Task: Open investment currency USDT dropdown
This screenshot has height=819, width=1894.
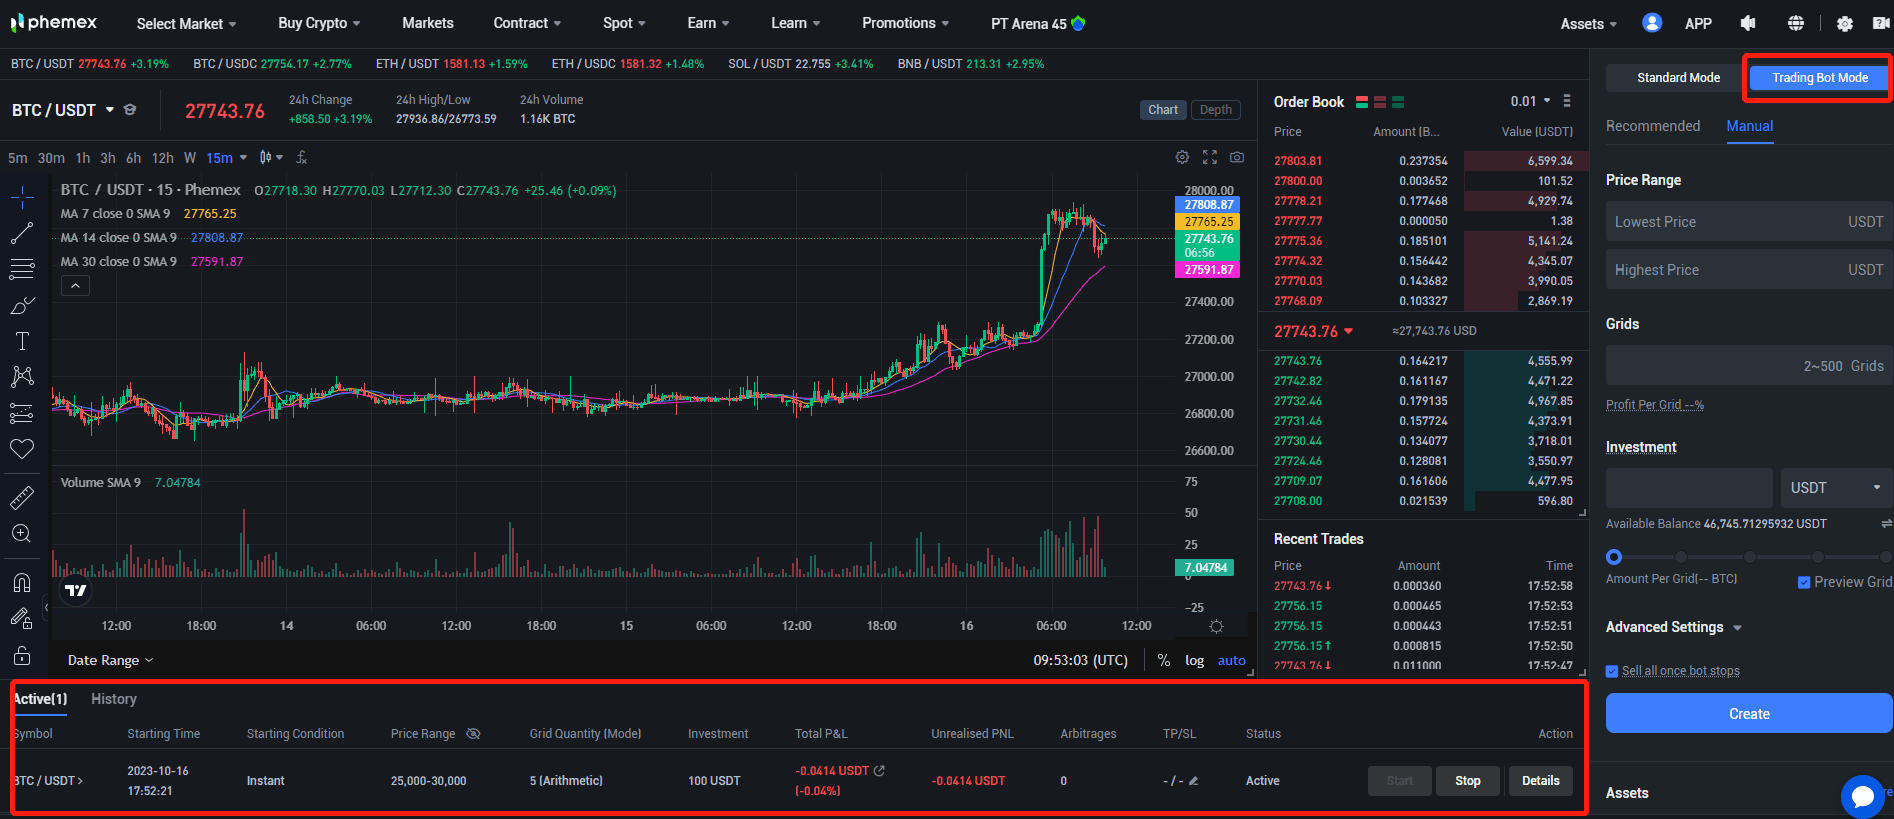Action: point(1836,488)
